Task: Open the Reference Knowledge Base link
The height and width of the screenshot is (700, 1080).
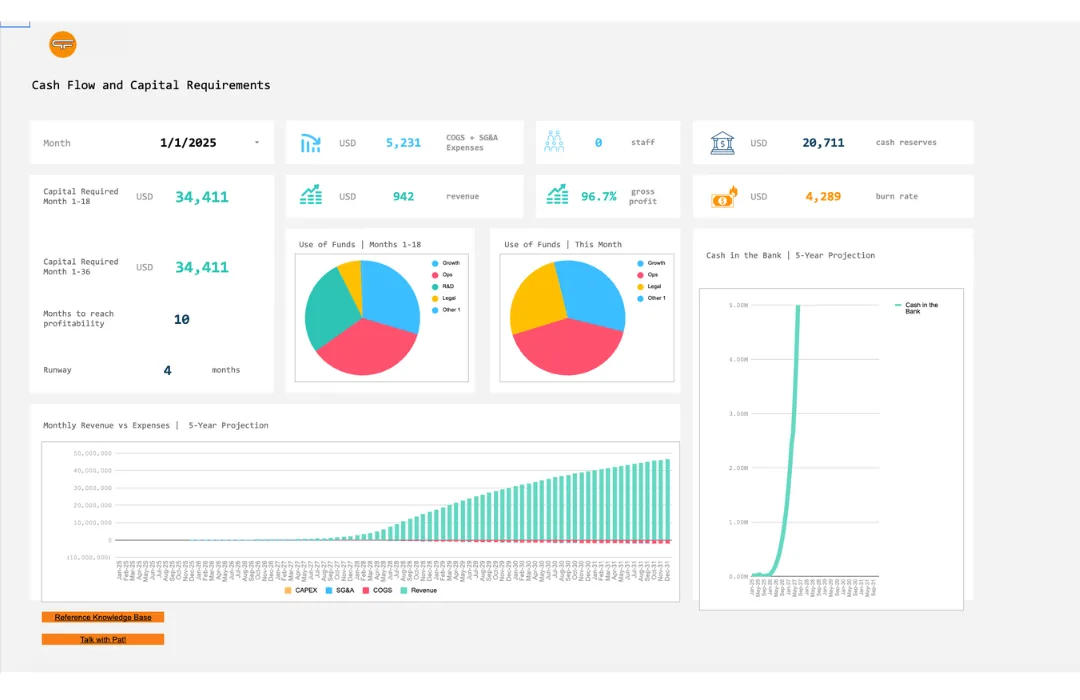Action: (103, 617)
